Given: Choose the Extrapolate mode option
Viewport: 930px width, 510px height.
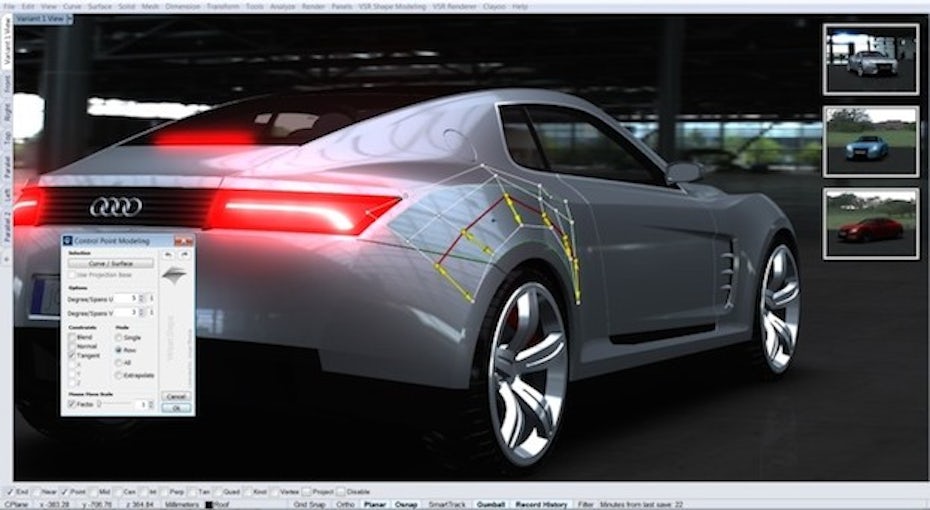Looking at the screenshot, I should click(x=119, y=375).
